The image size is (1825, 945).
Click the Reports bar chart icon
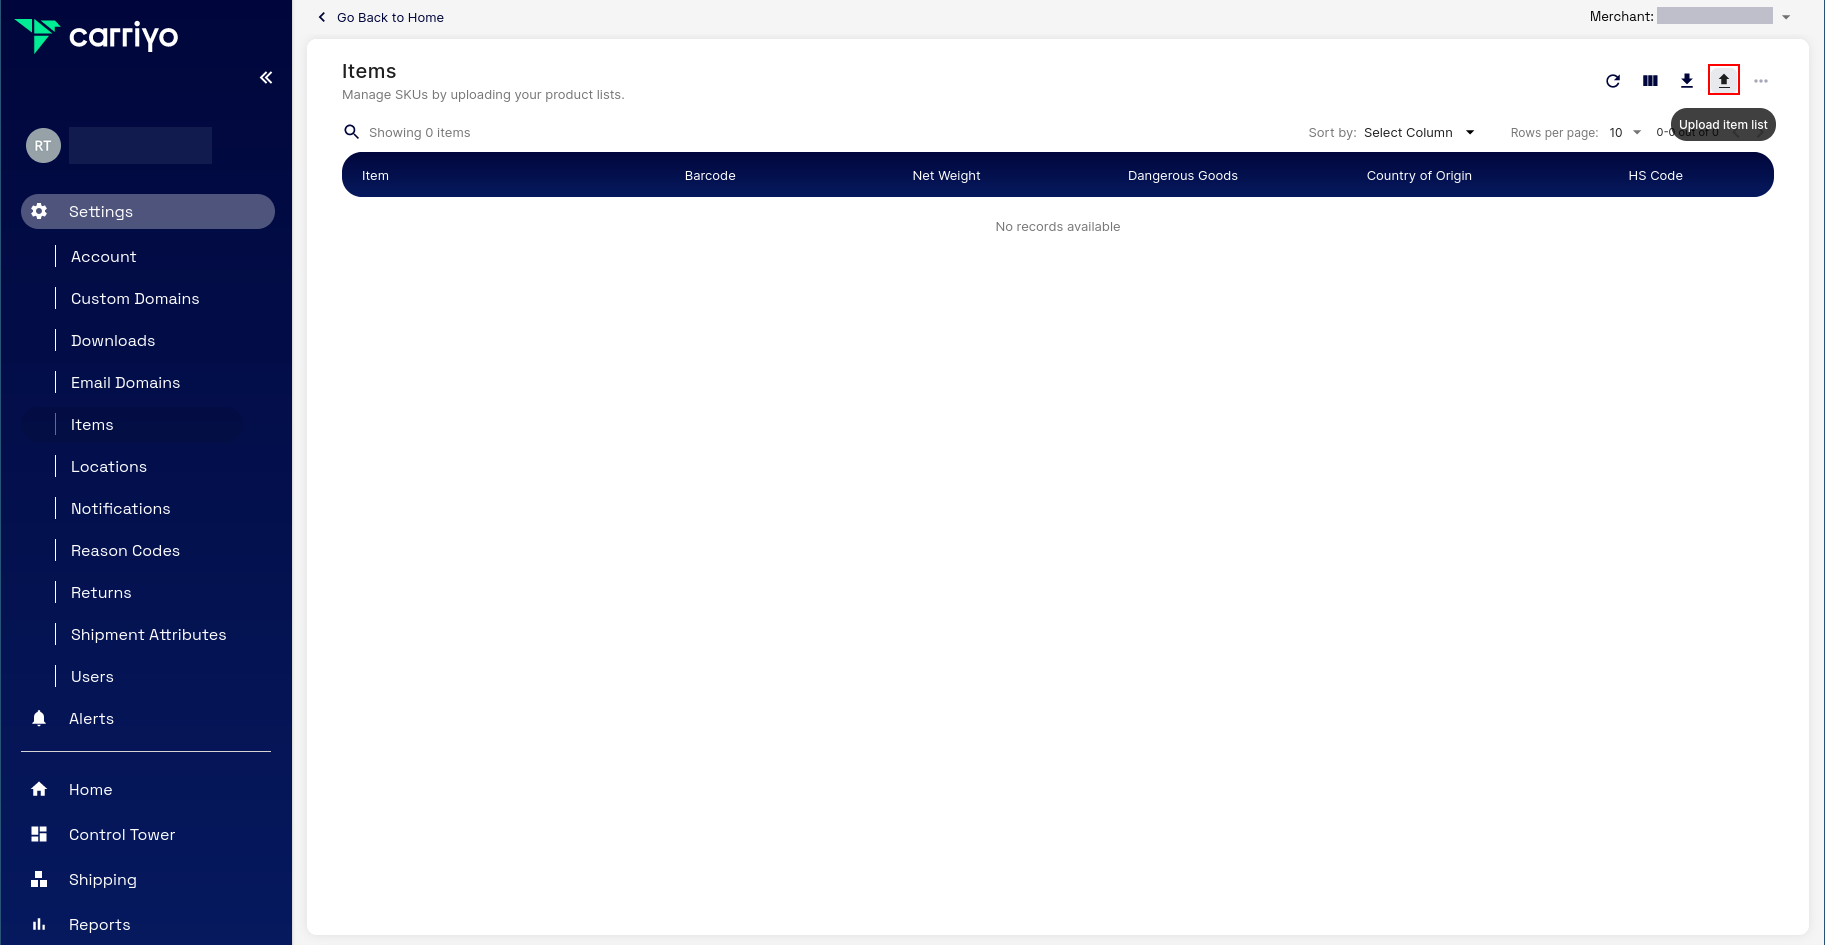(39, 924)
